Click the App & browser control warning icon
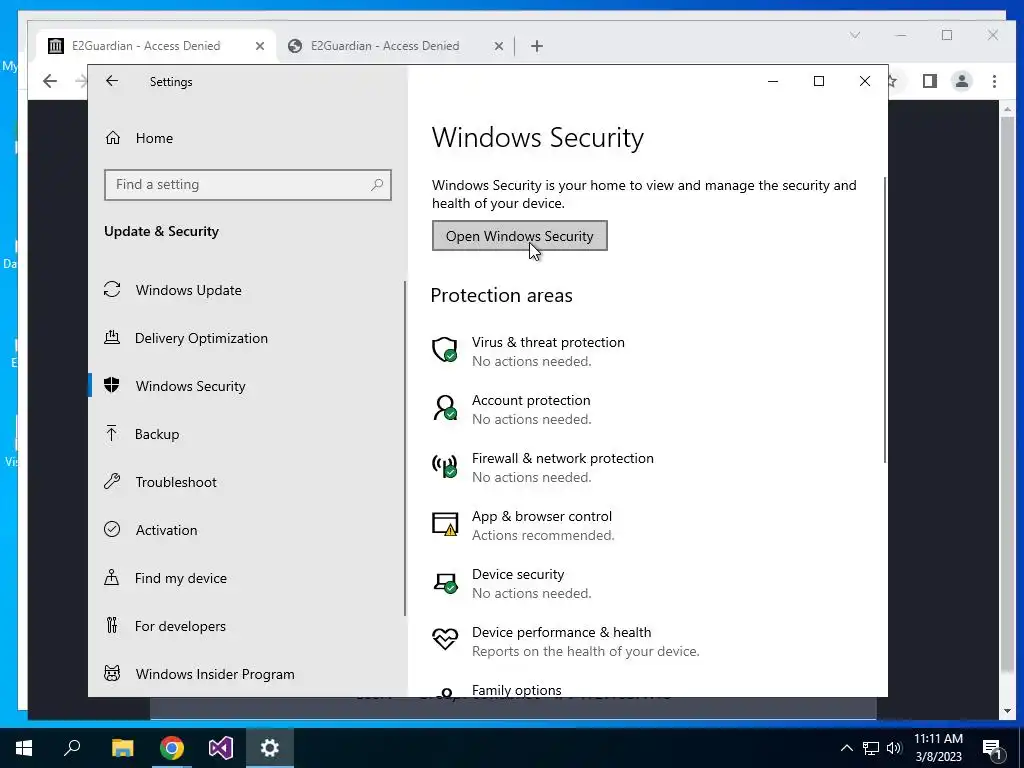The width and height of the screenshot is (1024, 768). [445, 524]
